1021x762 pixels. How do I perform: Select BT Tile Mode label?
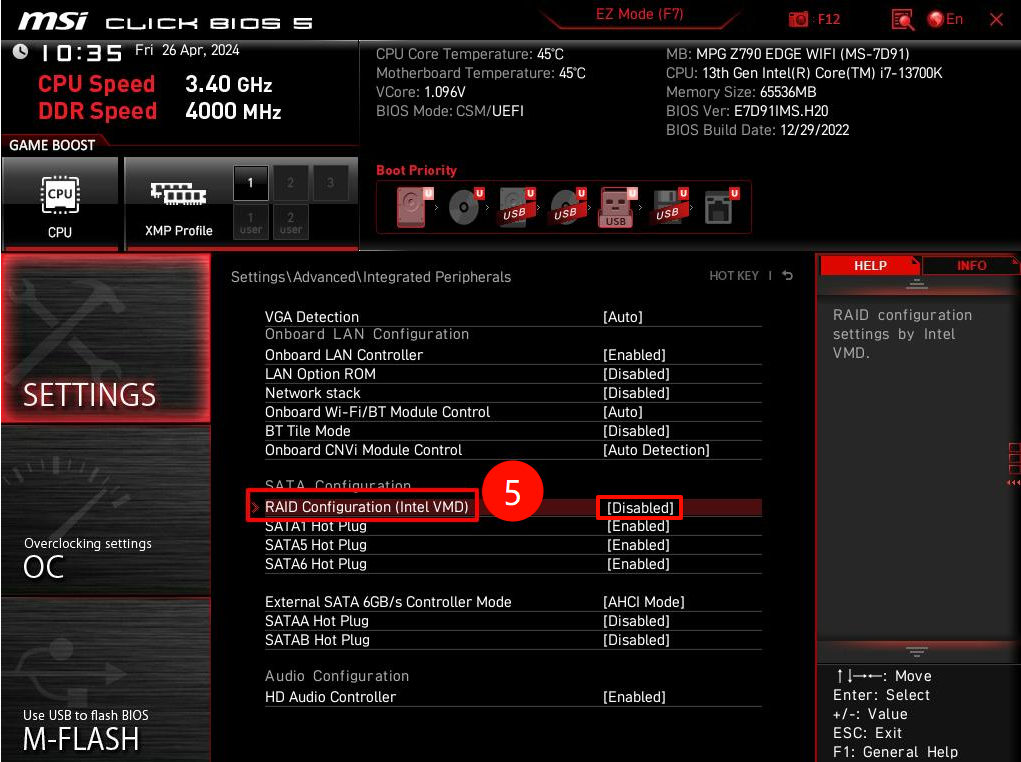(x=307, y=430)
